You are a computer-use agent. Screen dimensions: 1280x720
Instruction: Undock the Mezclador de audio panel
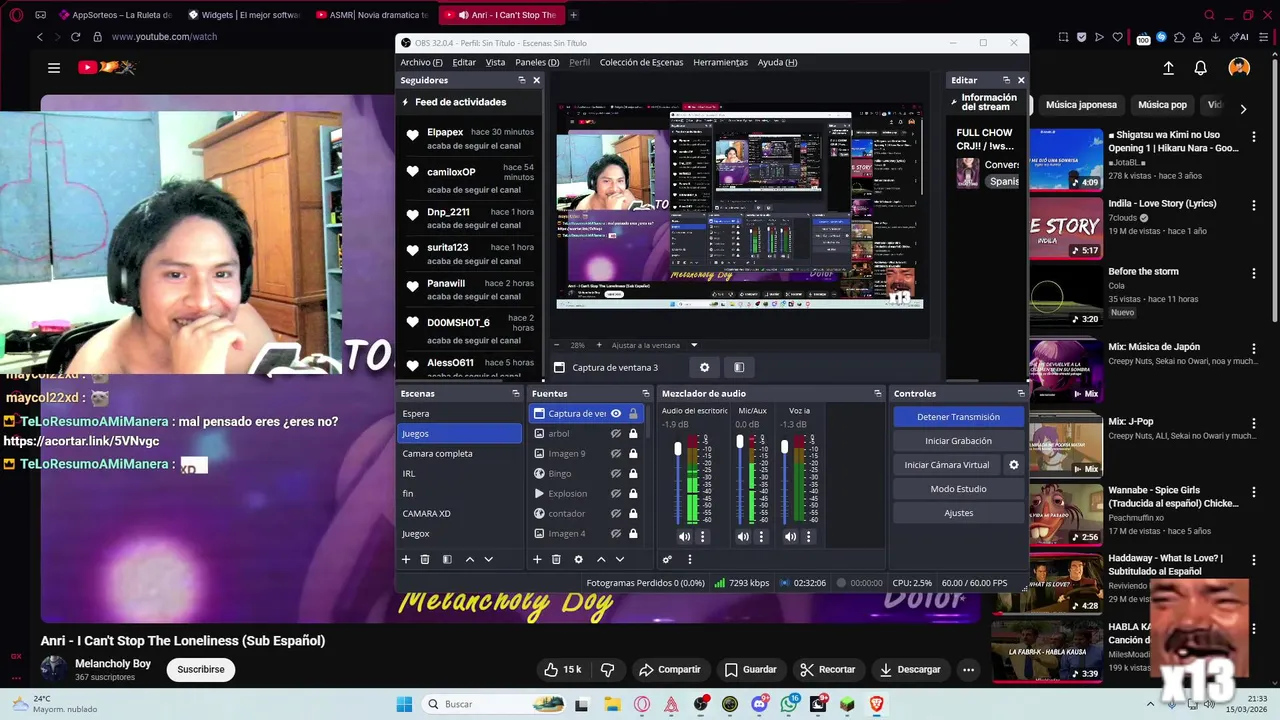[878, 393]
